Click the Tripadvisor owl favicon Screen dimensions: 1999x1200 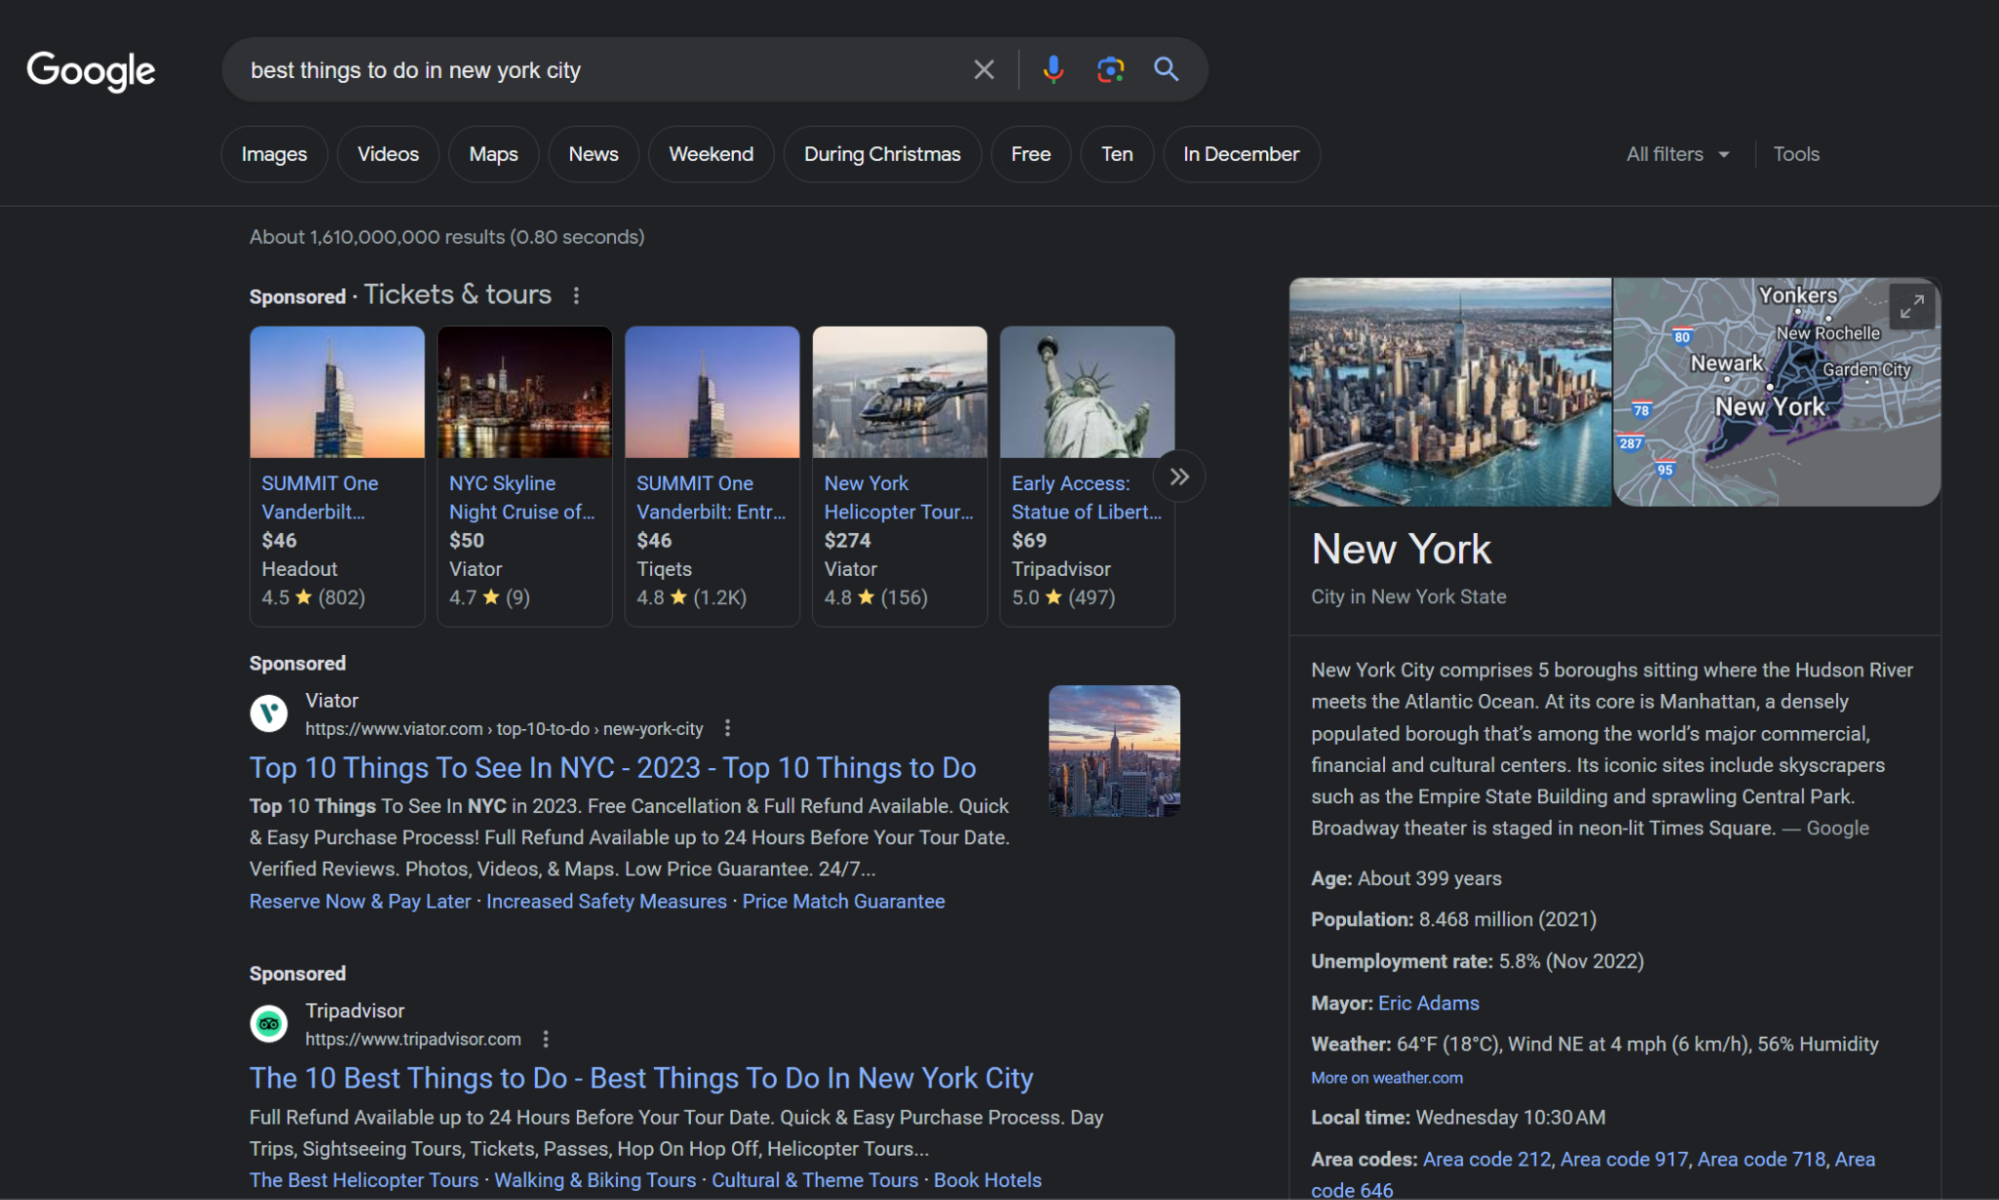(268, 1024)
